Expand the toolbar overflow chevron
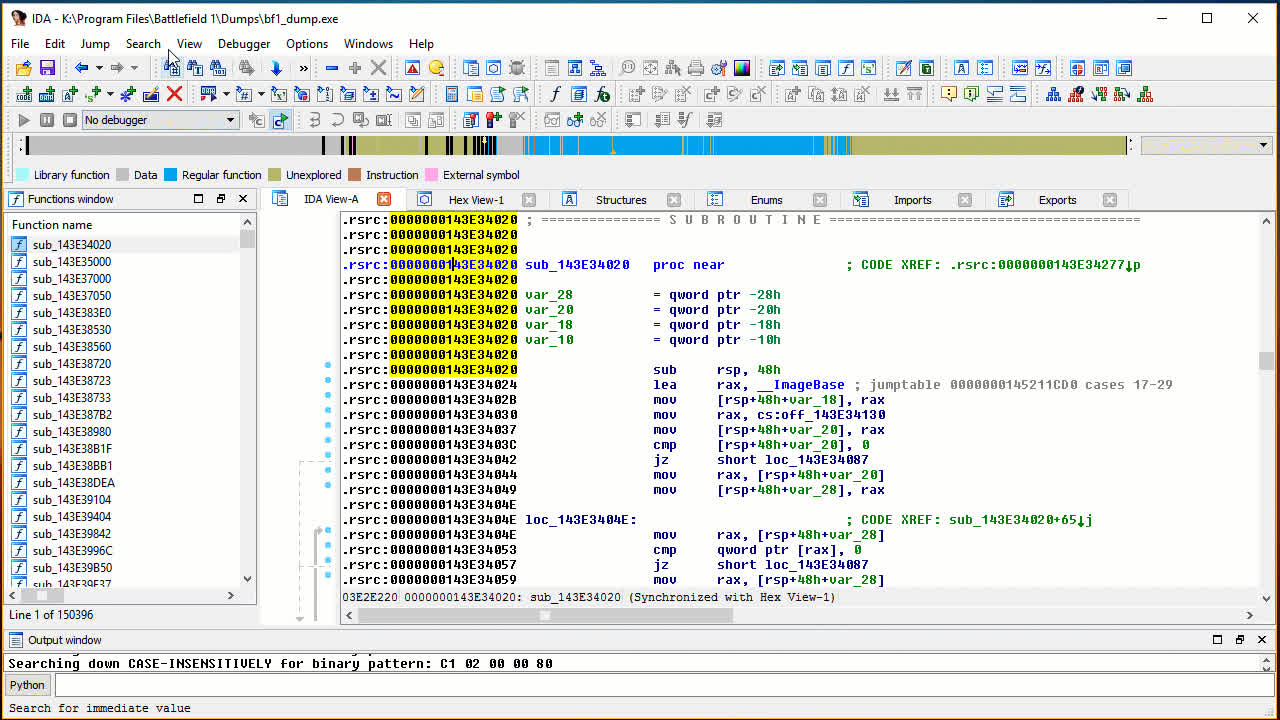 click(x=303, y=68)
